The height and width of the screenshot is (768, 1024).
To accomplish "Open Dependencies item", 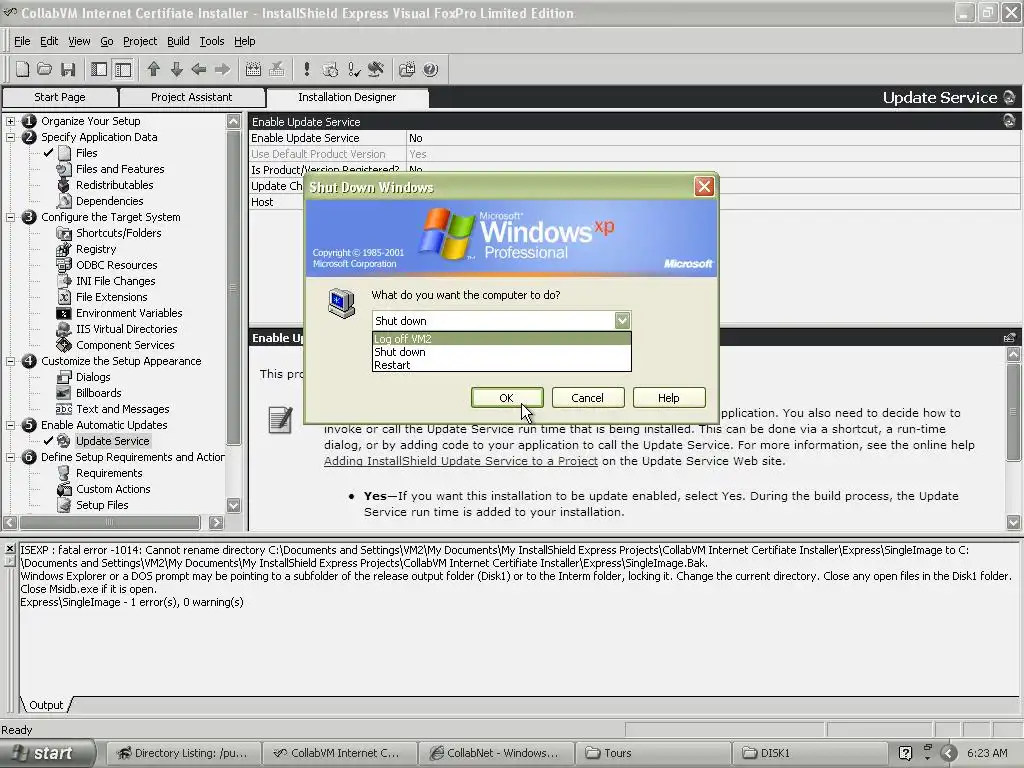I will pos(109,201).
